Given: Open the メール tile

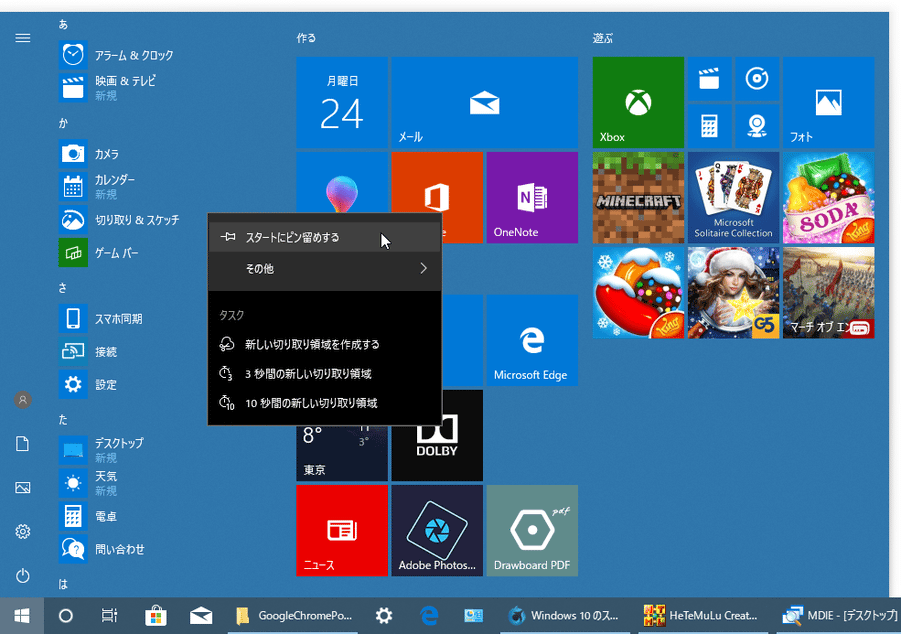Looking at the screenshot, I should pos(484,102).
